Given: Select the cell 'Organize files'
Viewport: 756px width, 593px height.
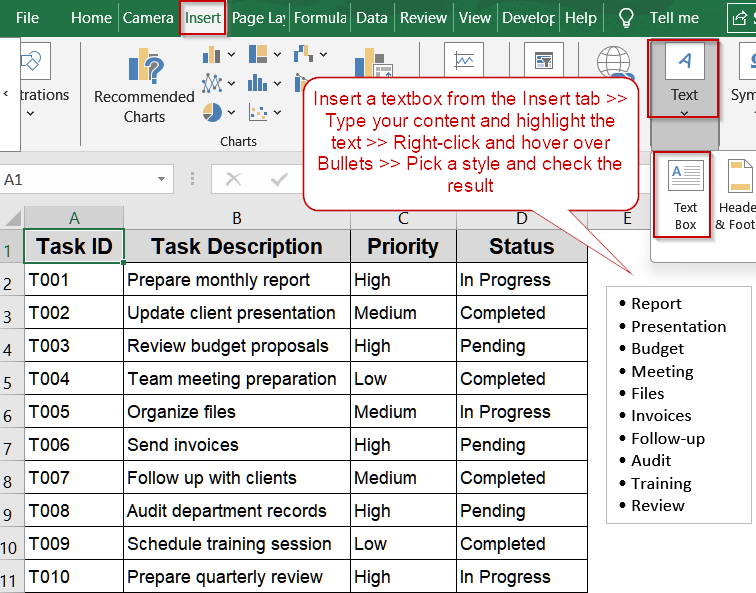Looking at the screenshot, I should point(237,412).
